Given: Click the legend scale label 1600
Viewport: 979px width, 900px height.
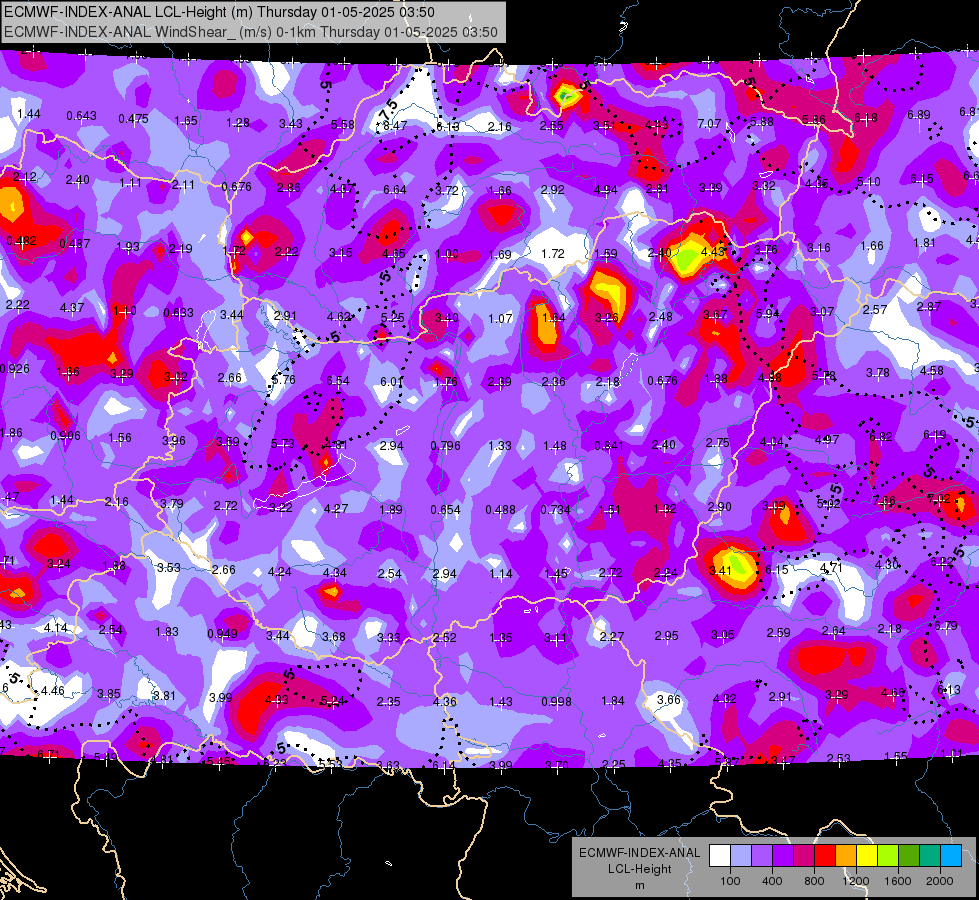Looking at the screenshot, I should coord(898,881).
